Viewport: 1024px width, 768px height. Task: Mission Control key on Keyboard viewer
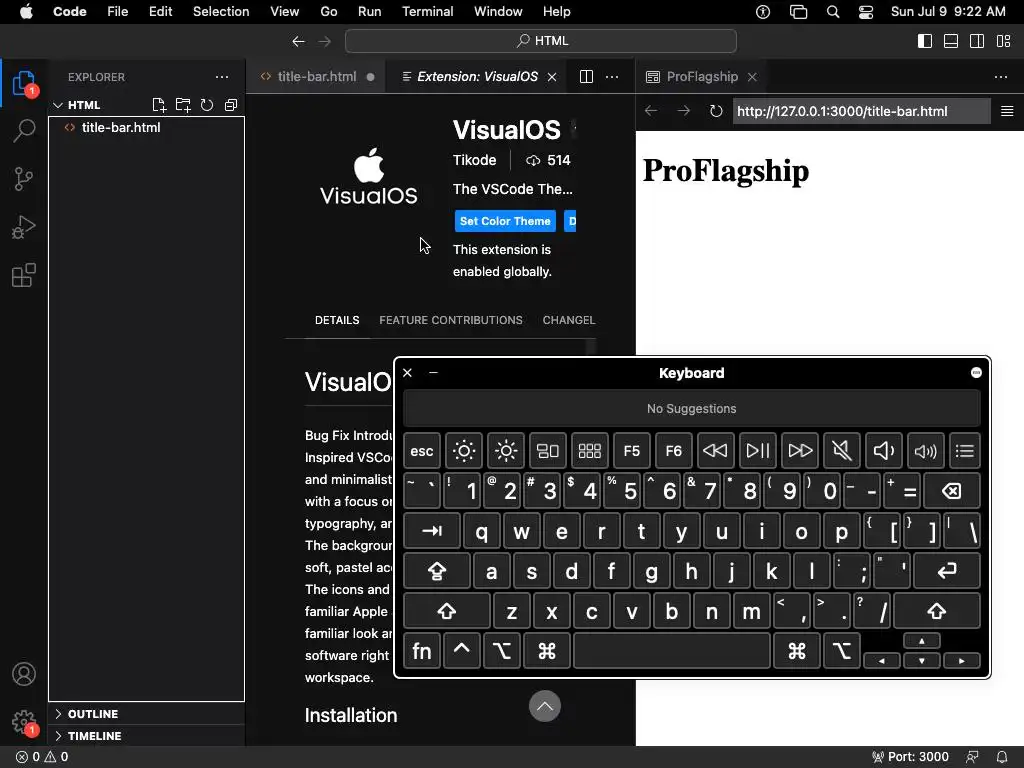point(547,451)
